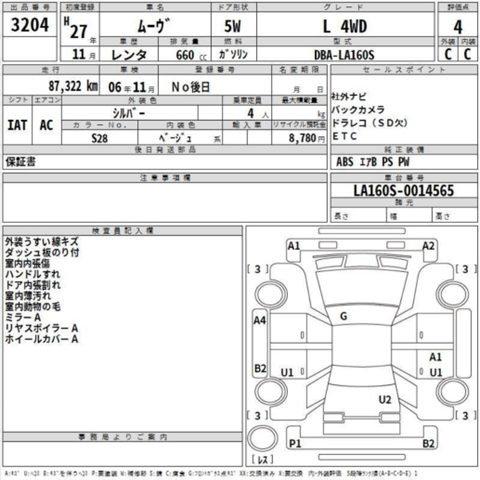Viewport: 480px width, 480px height.
Task: Click the U2 mark on the diagram
Action: pos(385,399)
